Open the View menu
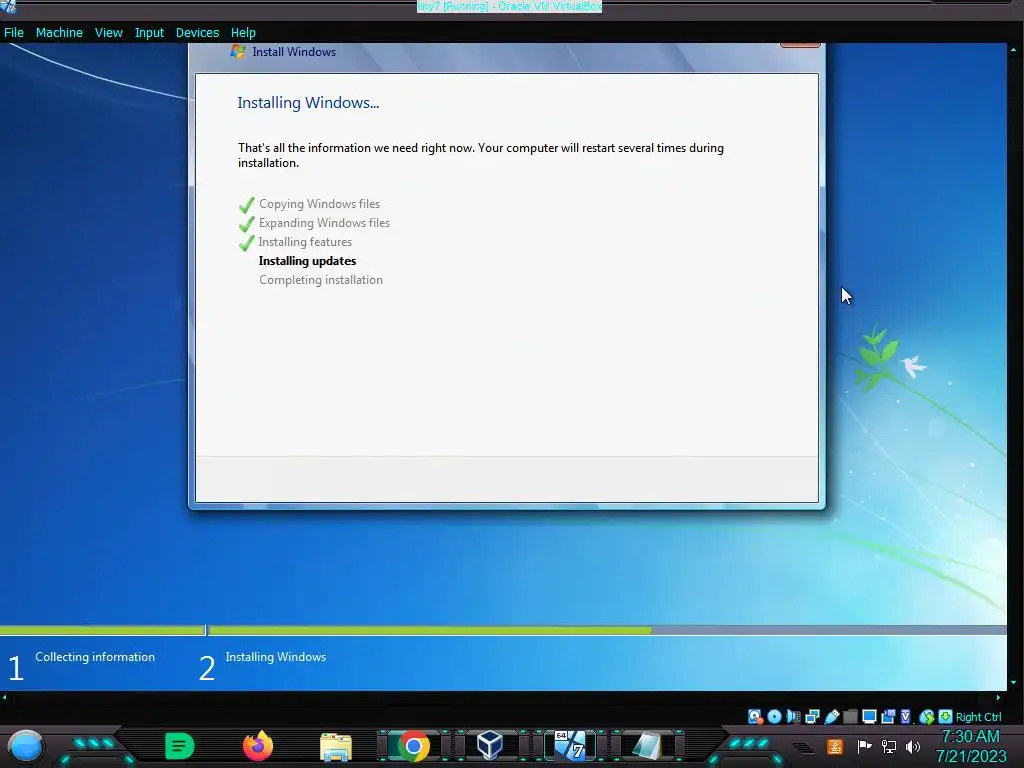Image resolution: width=1024 pixels, height=768 pixels. click(x=108, y=33)
